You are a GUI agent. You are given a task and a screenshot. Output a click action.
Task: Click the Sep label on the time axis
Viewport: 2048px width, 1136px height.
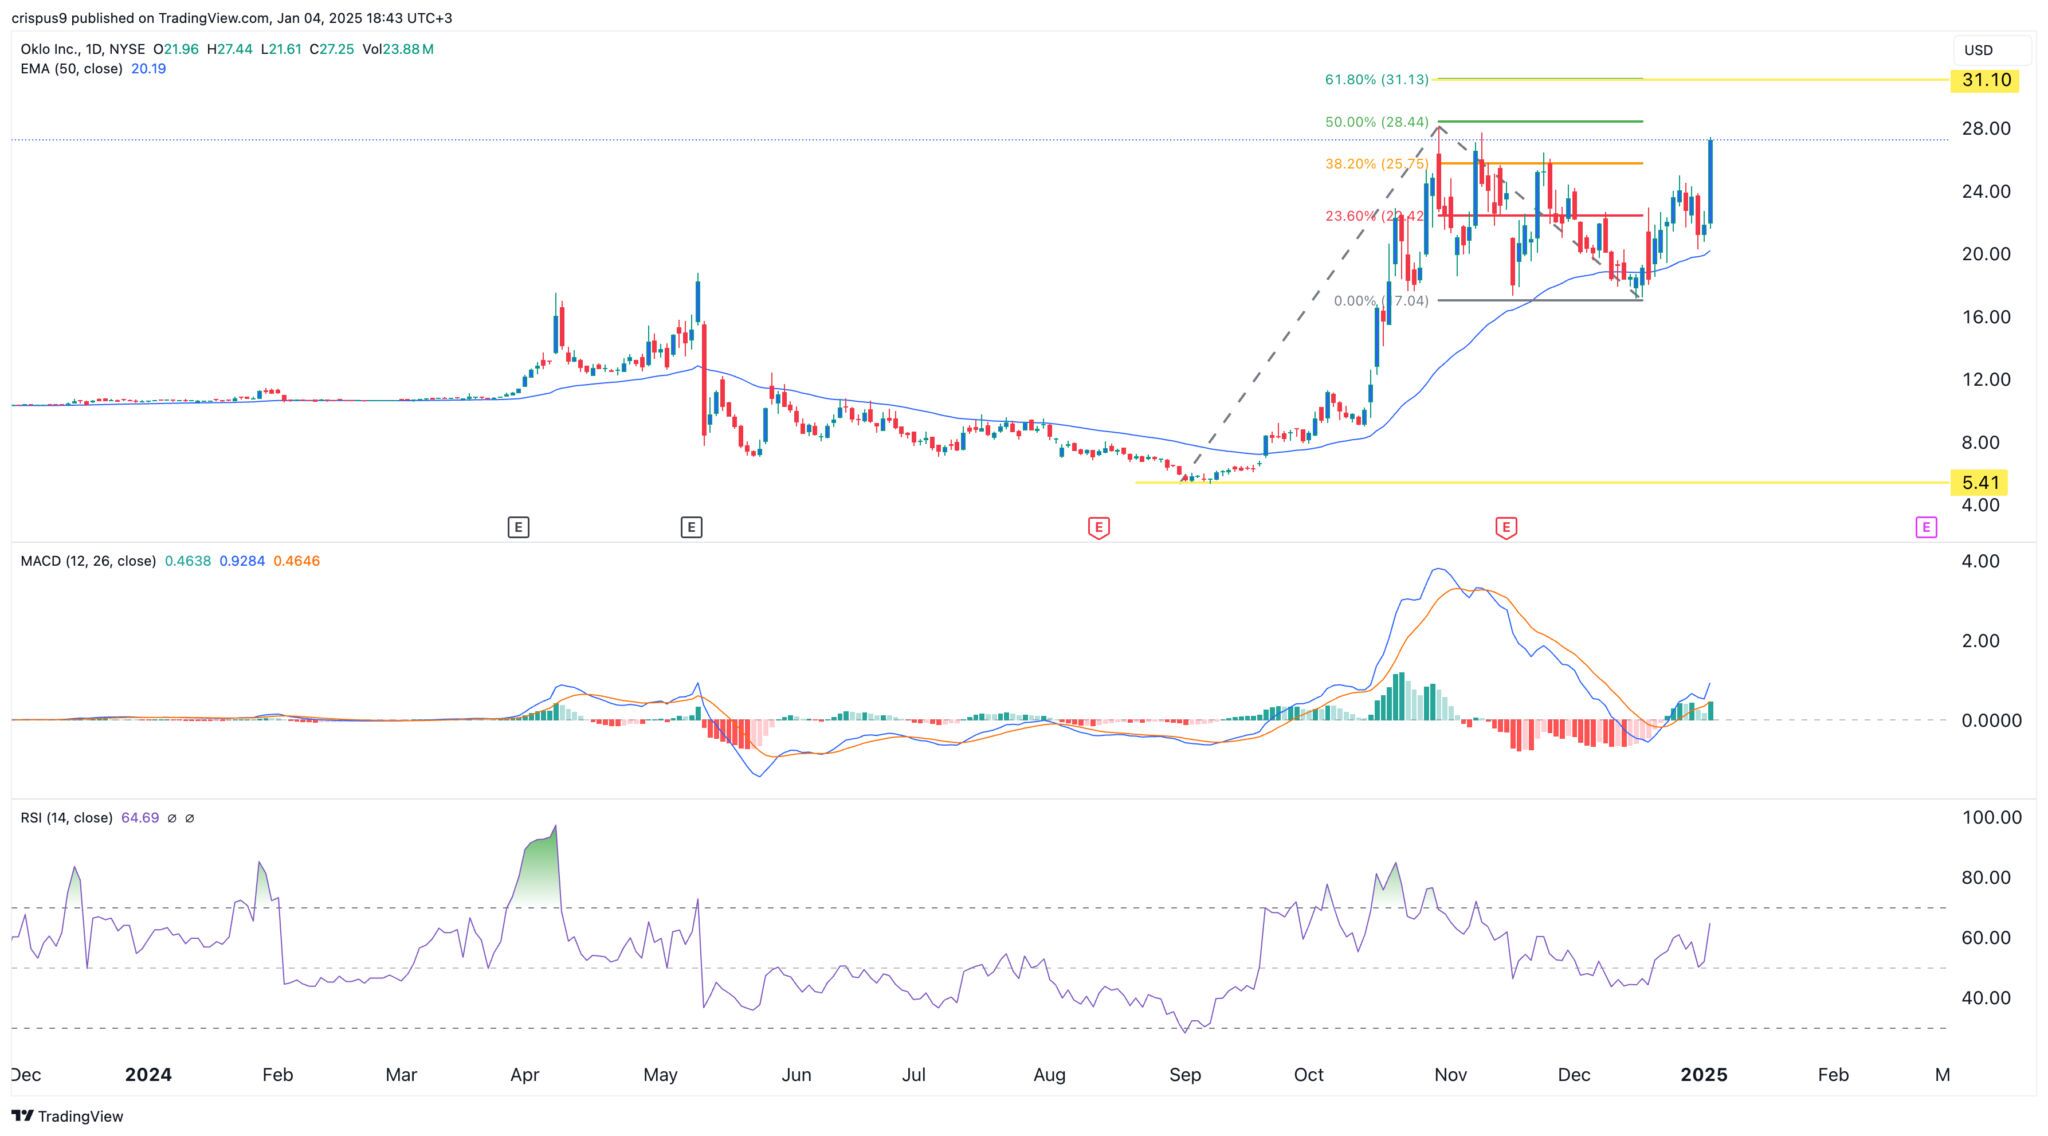(1185, 1075)
